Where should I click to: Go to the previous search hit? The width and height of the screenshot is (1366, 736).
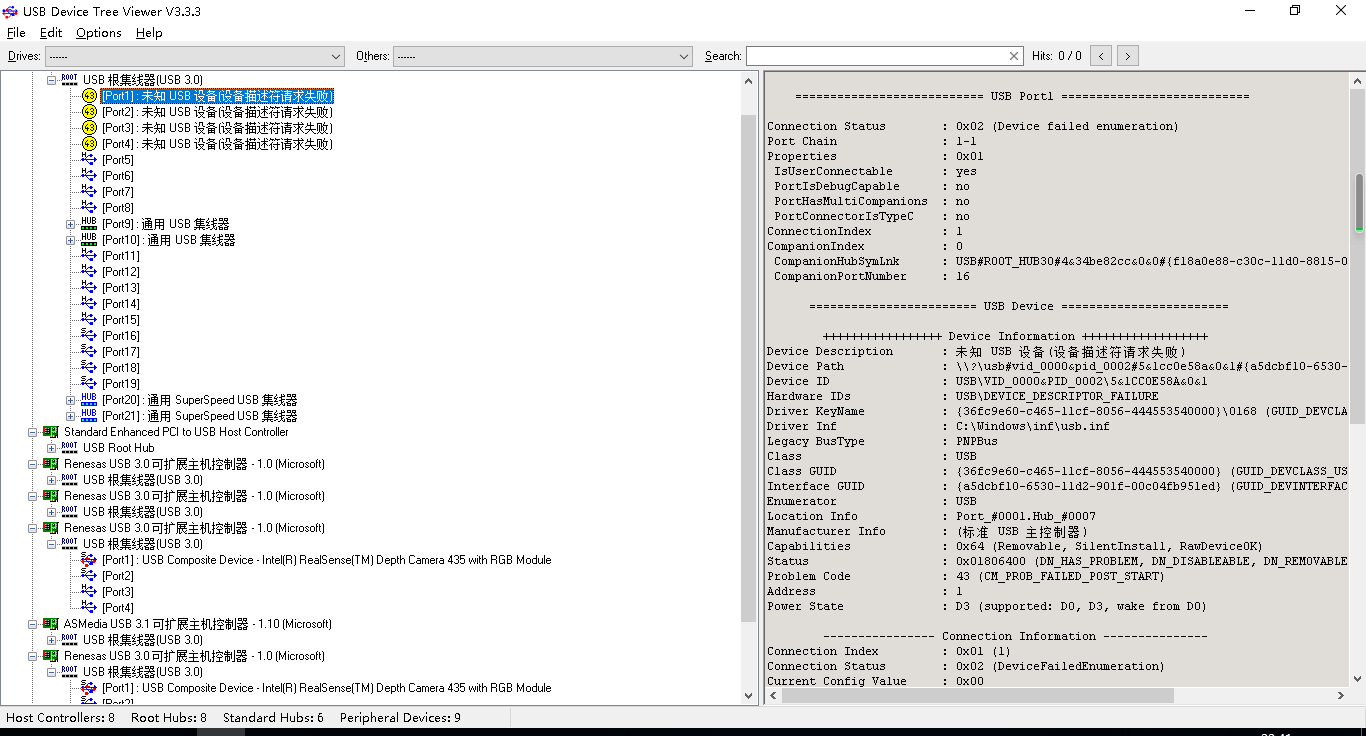pyautogui.click(x=1101, y=56)
